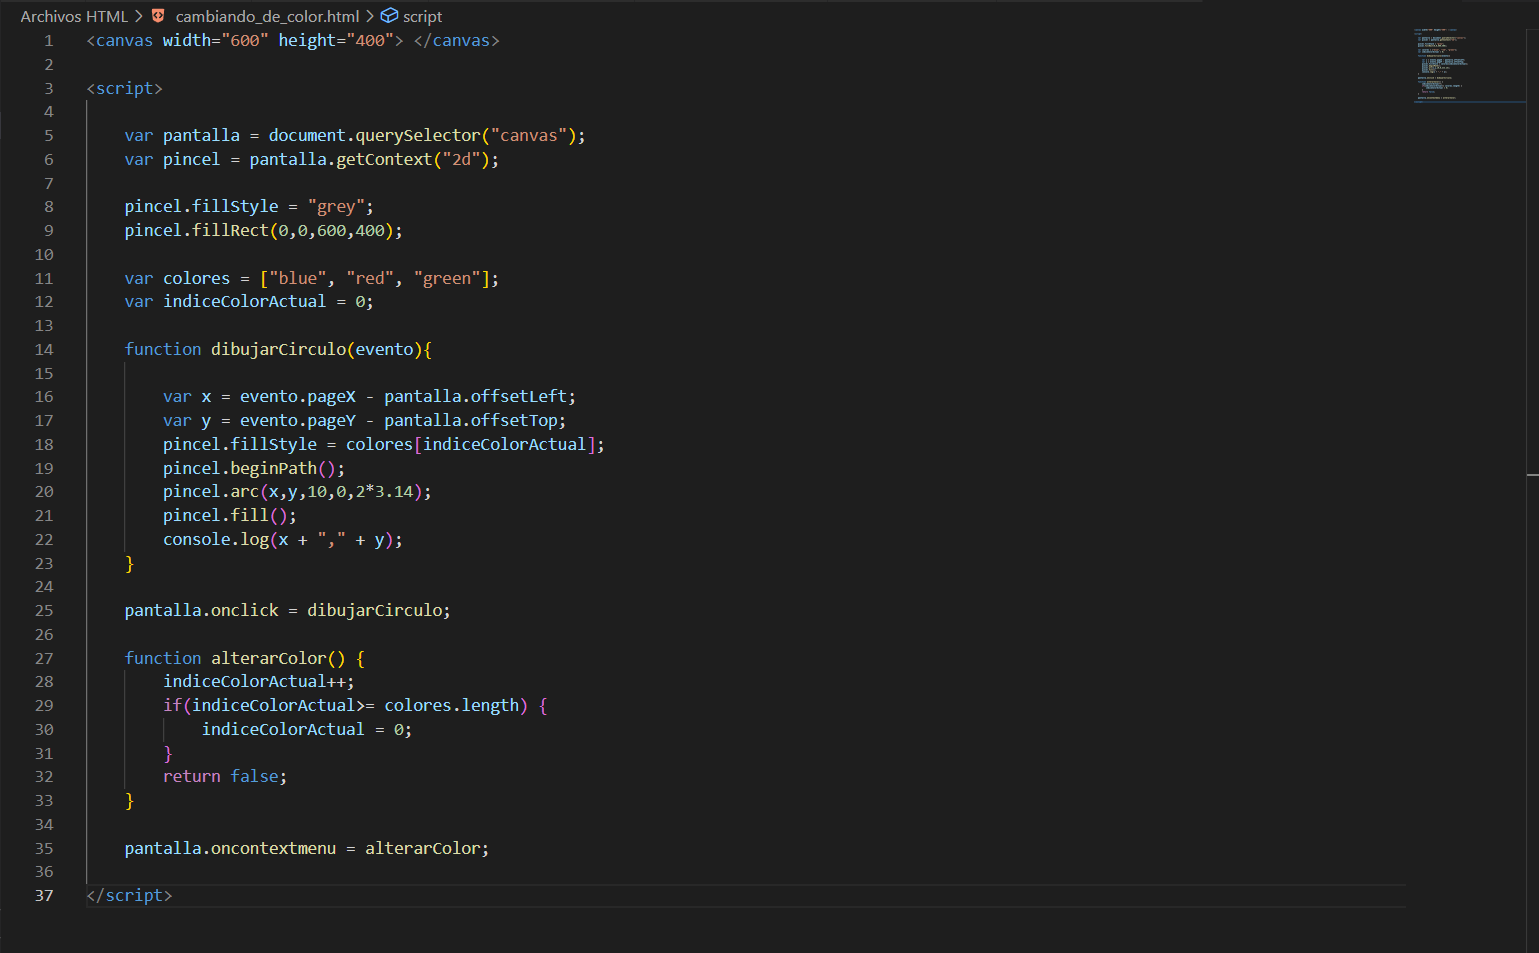
Task: Click 'beginPath' on line 19
Action: [x=273, y=469]
